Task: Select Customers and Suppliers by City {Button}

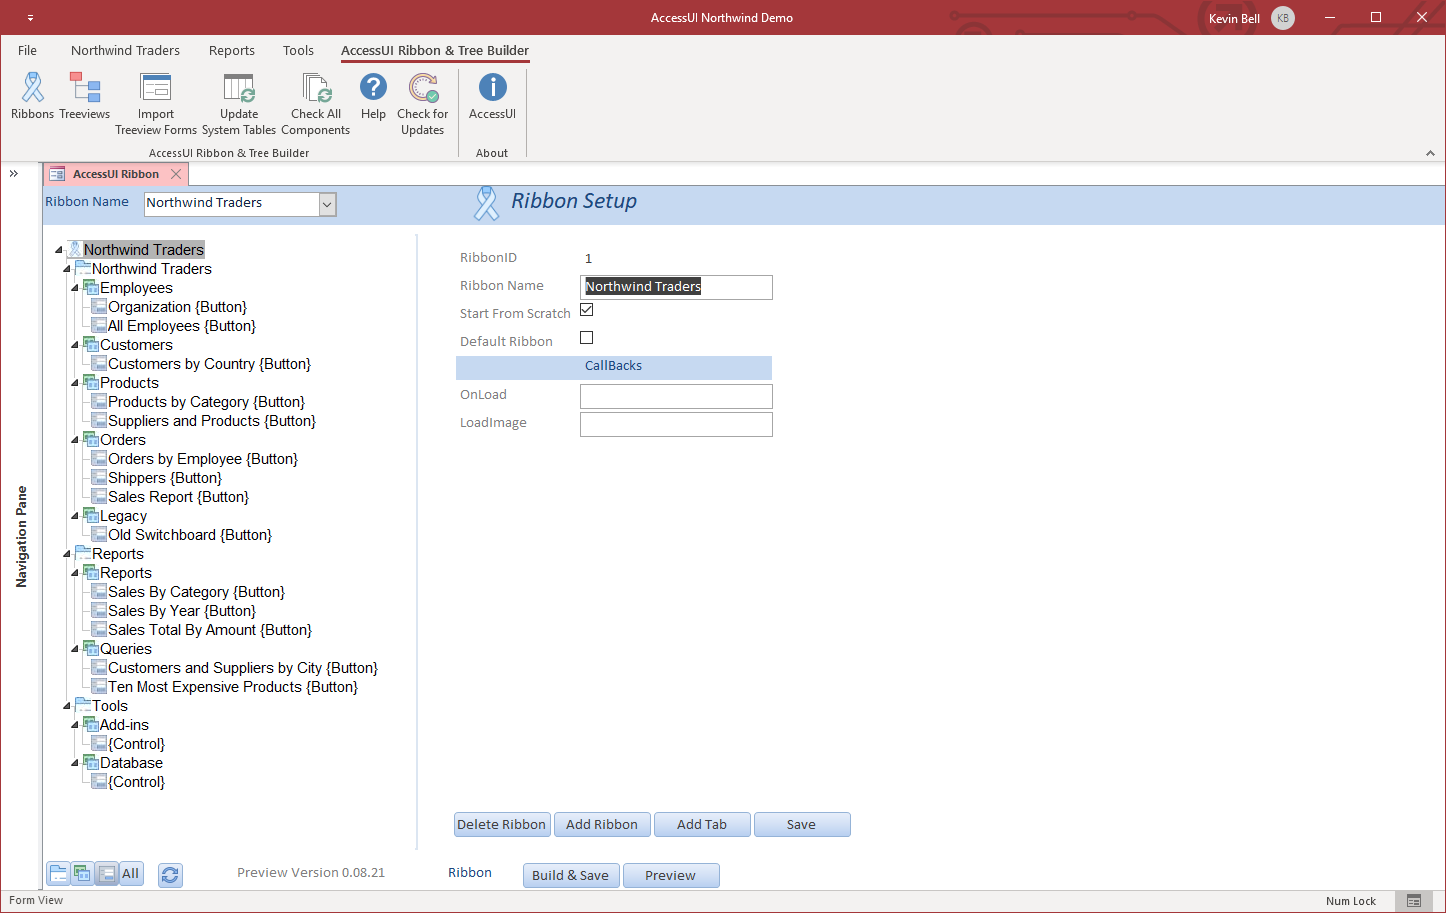Action: [243, 668]
